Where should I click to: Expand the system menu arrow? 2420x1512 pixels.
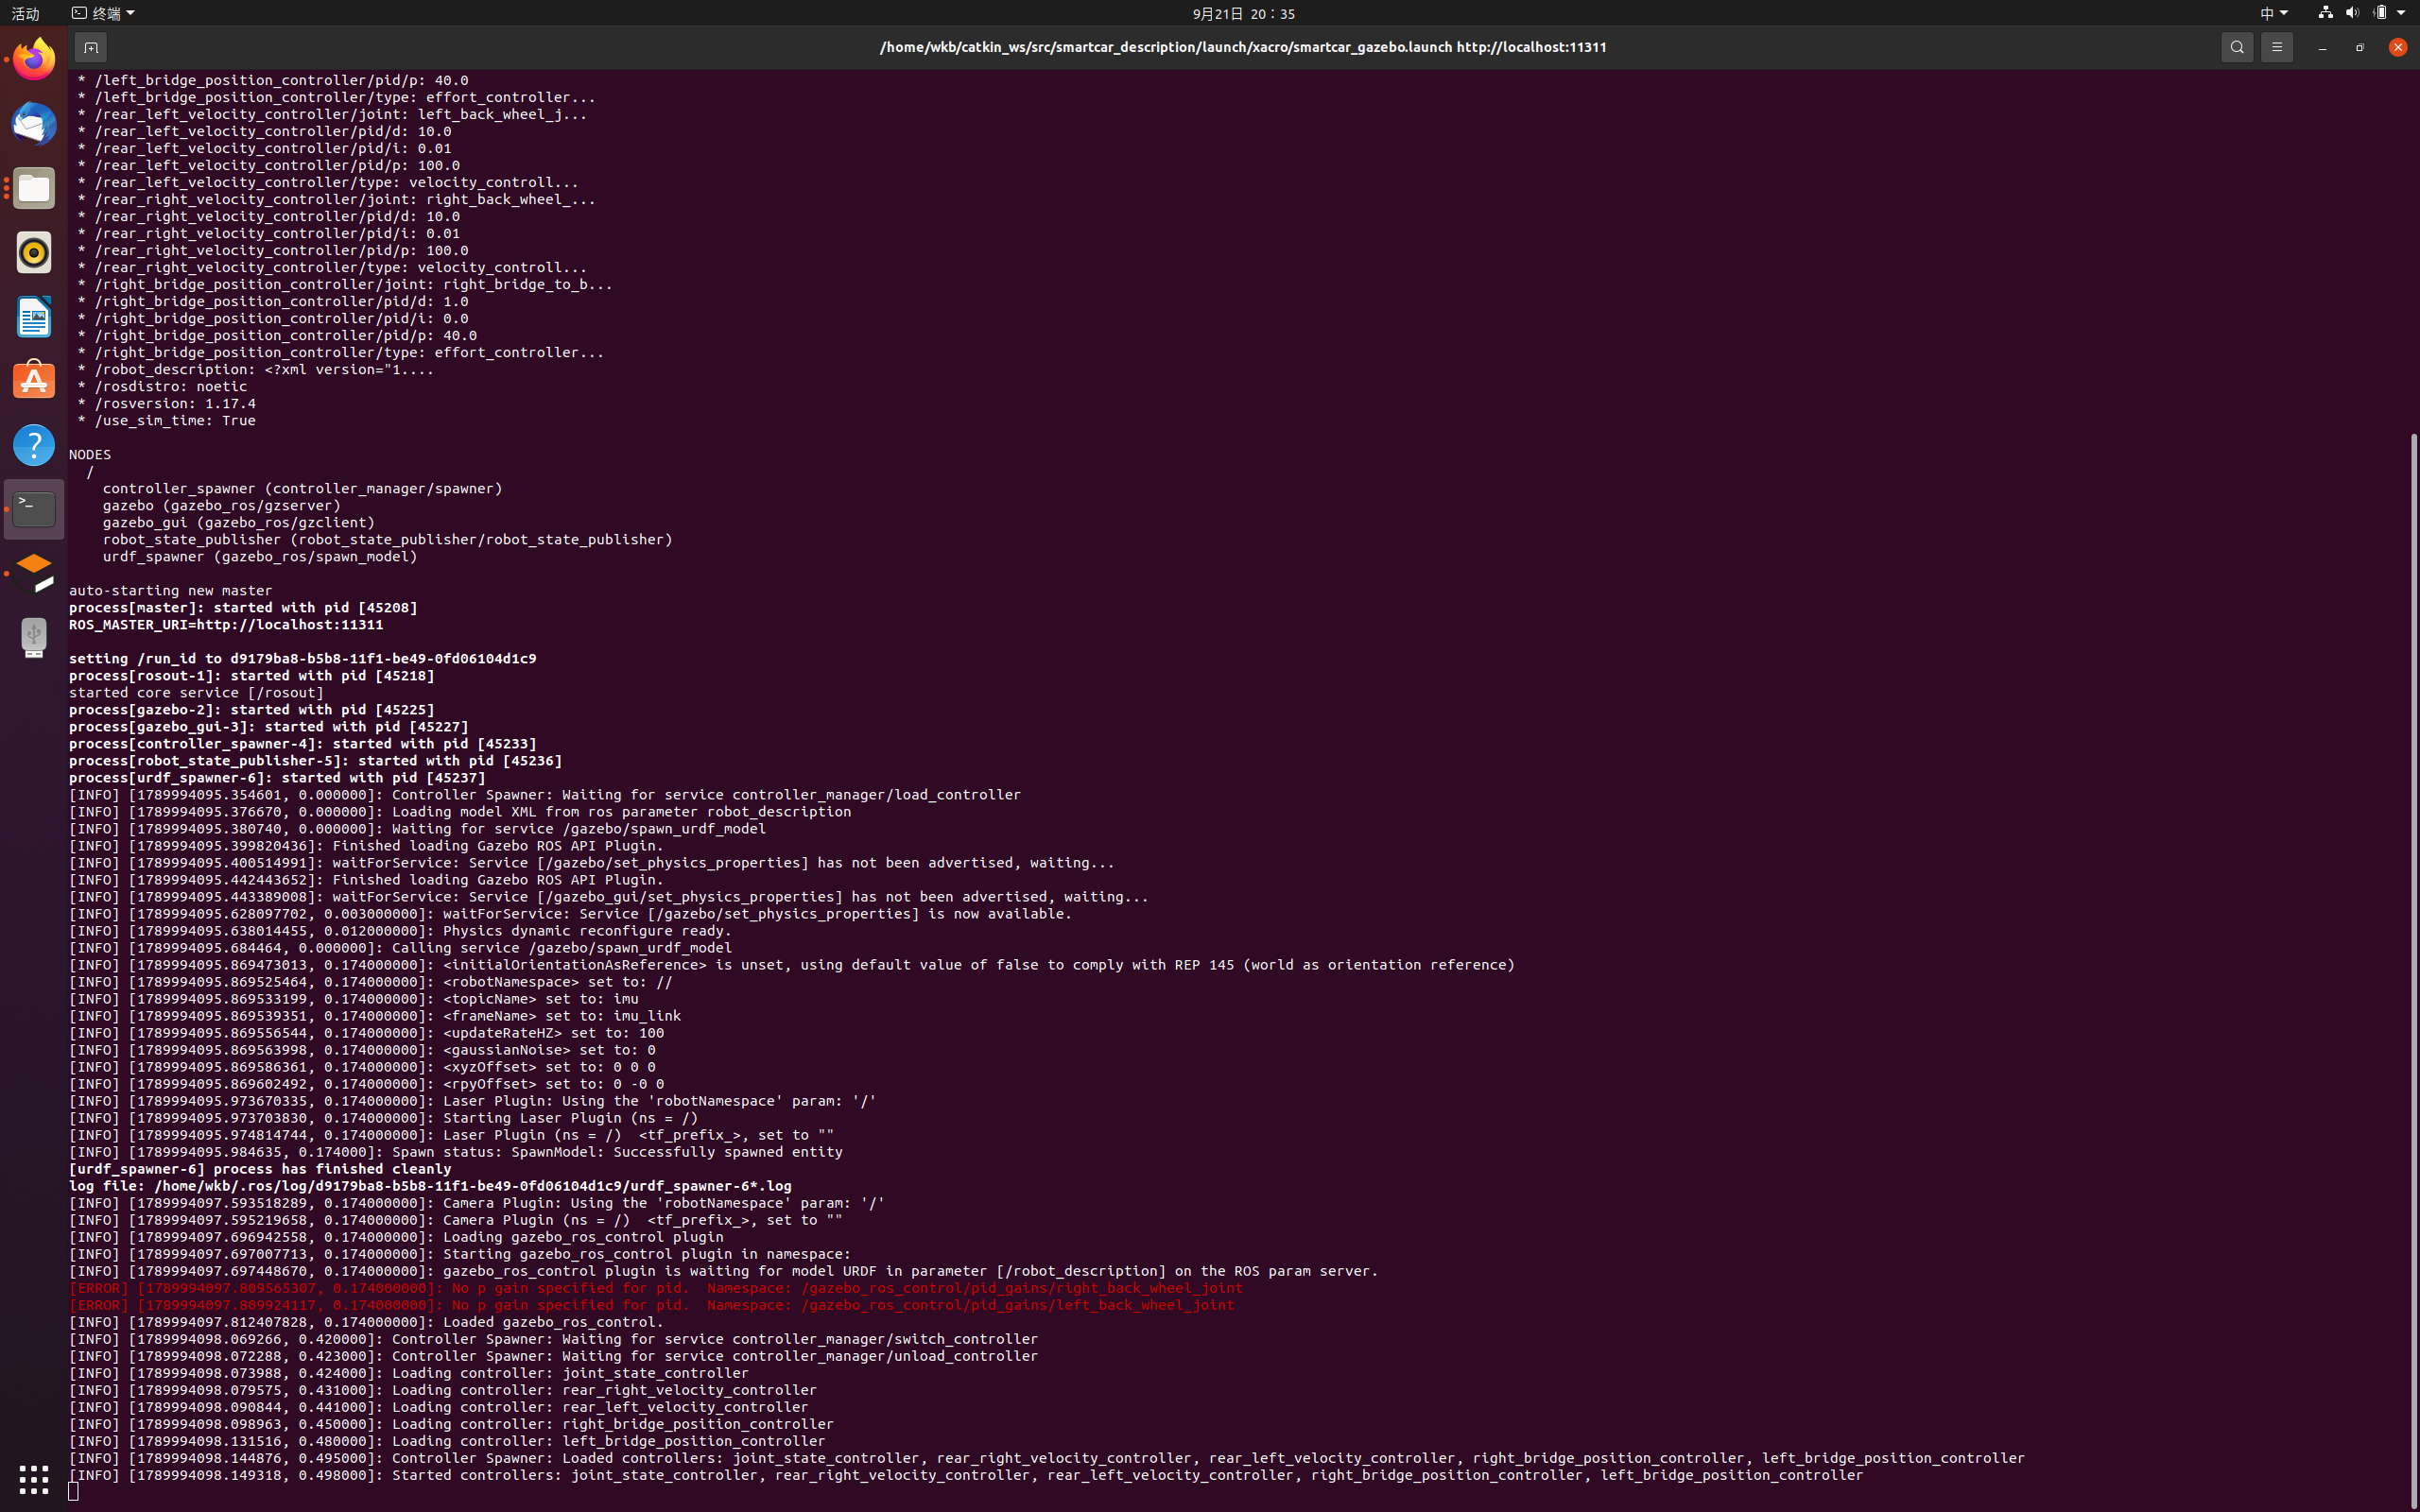coord(2401,13)
